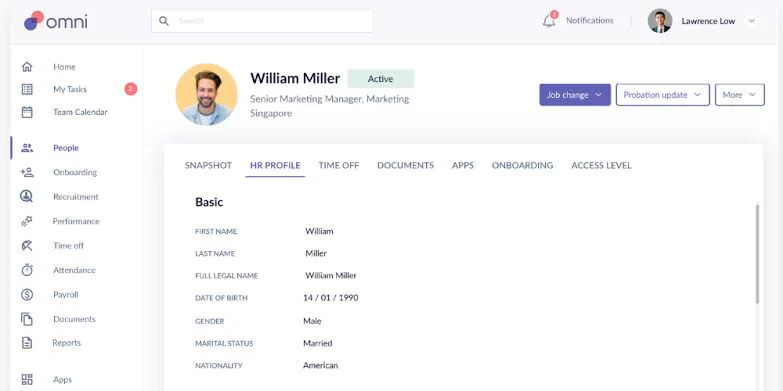Open Recruitment section

pyautogui.click(x=76, y=197)
